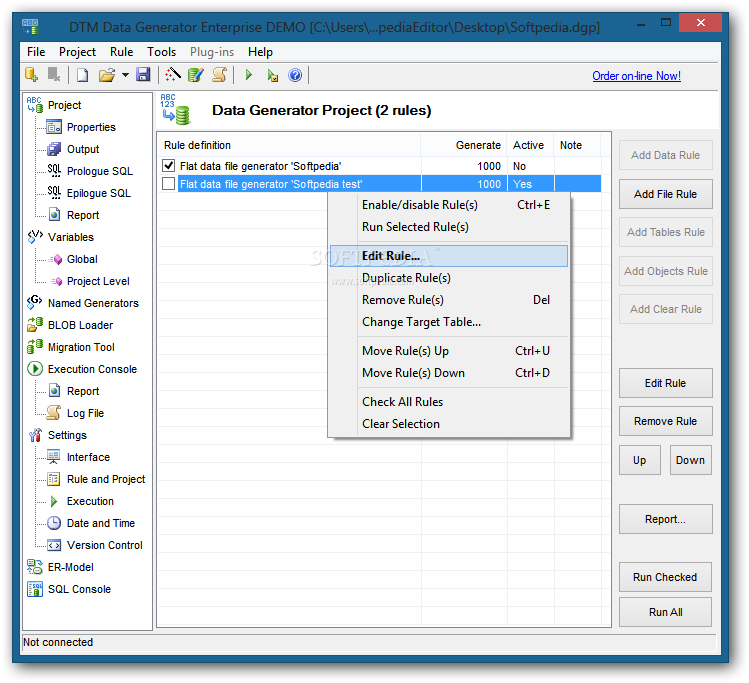Click the Log File scroll icon
Viewport: 749px width, 683px height.
click(54, 413)
